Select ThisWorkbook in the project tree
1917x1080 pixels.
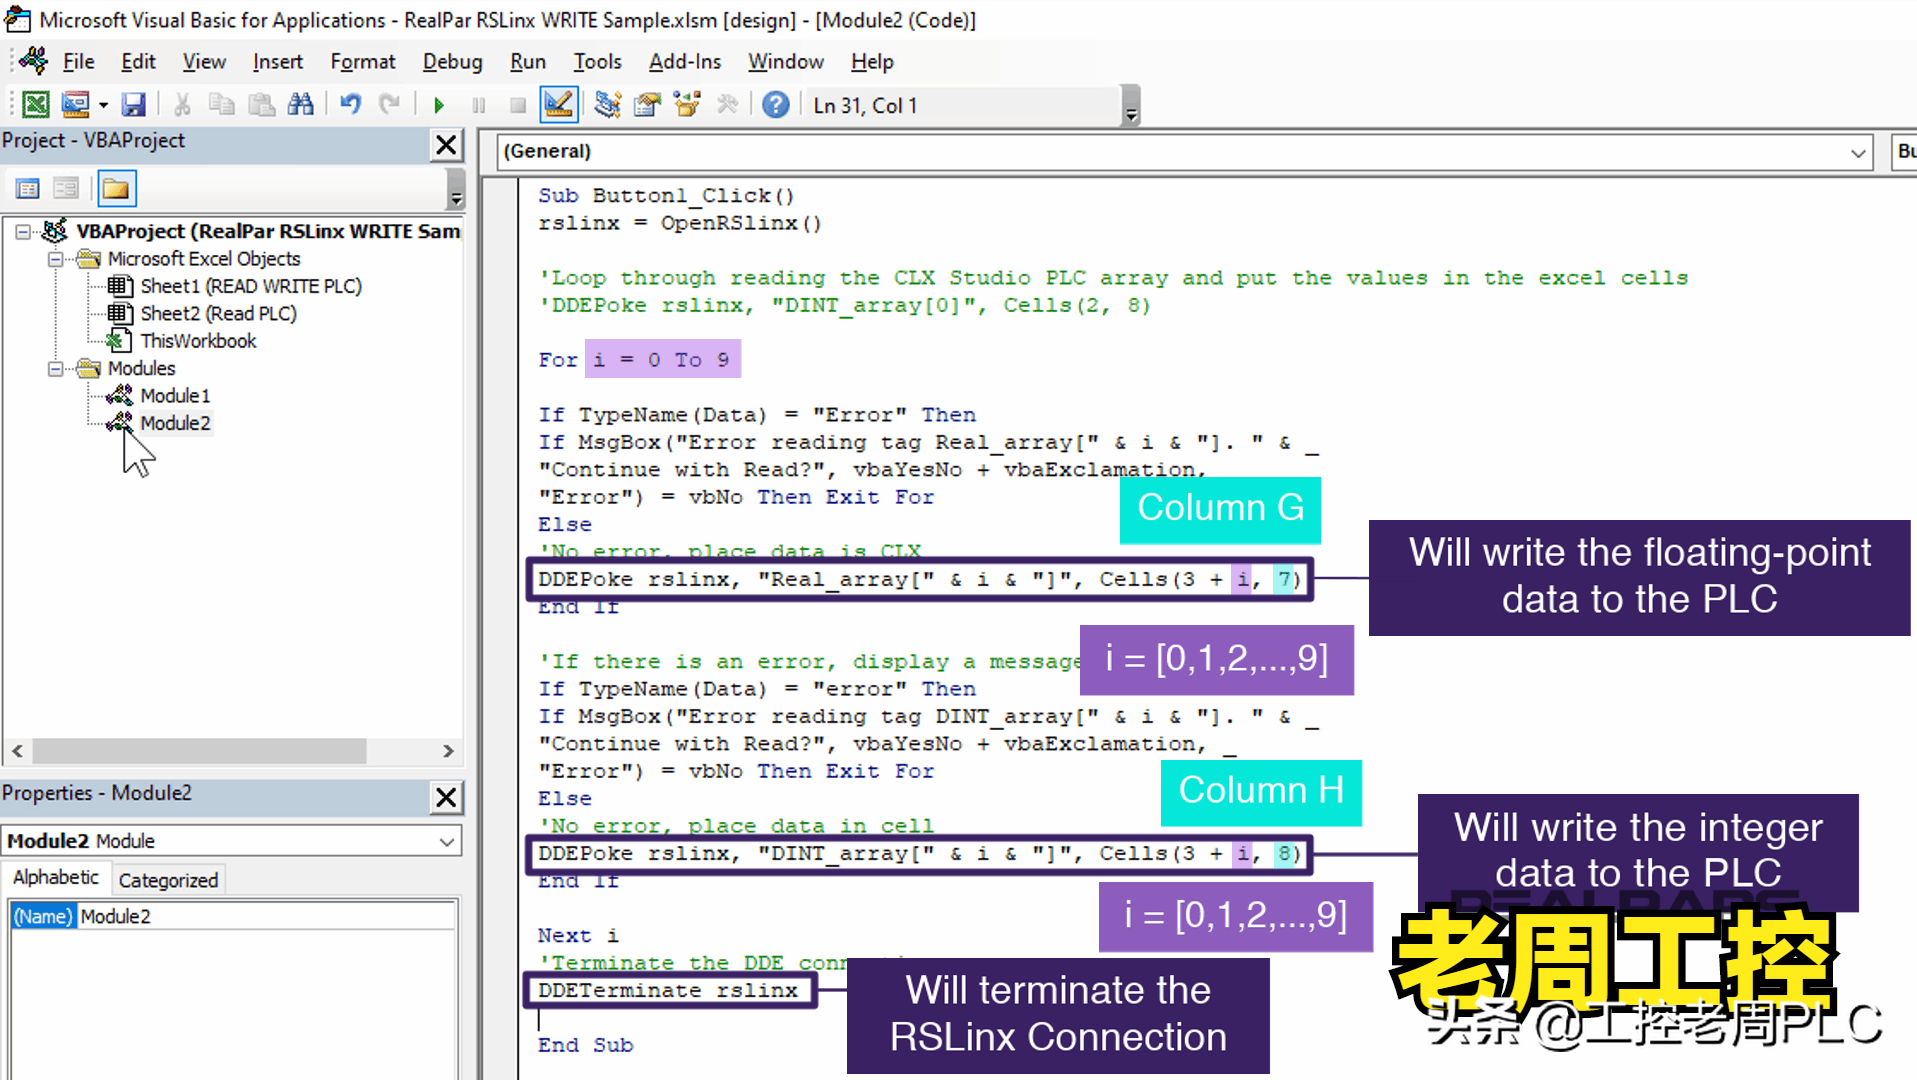tap(198, 341)
